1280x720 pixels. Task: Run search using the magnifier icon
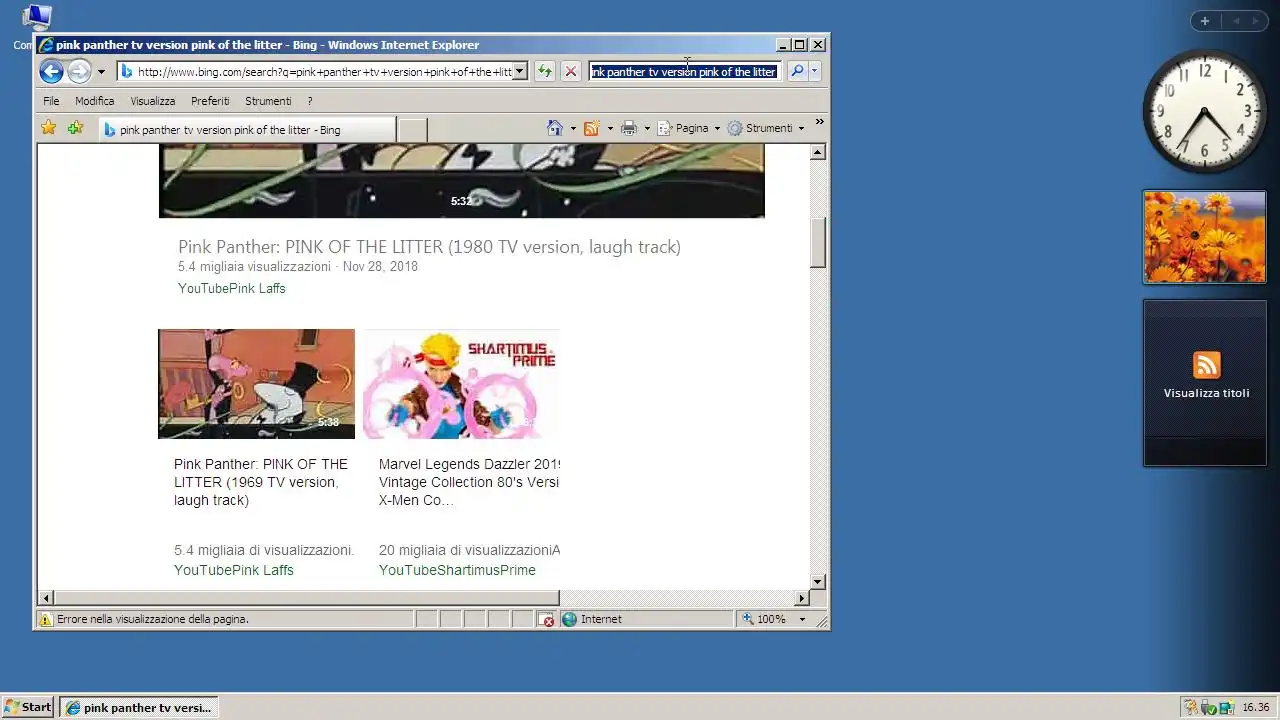point(797,71)
